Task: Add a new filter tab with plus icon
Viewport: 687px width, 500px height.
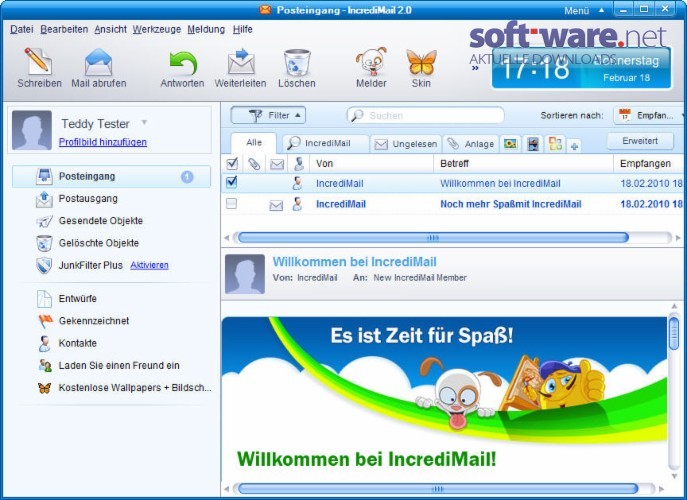Action: pos(574,146)
